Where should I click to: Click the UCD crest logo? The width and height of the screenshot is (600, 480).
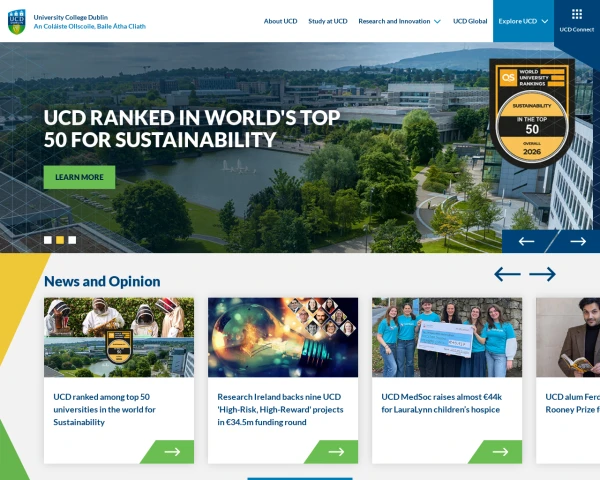pyautogui.click(x=16, y=22)
